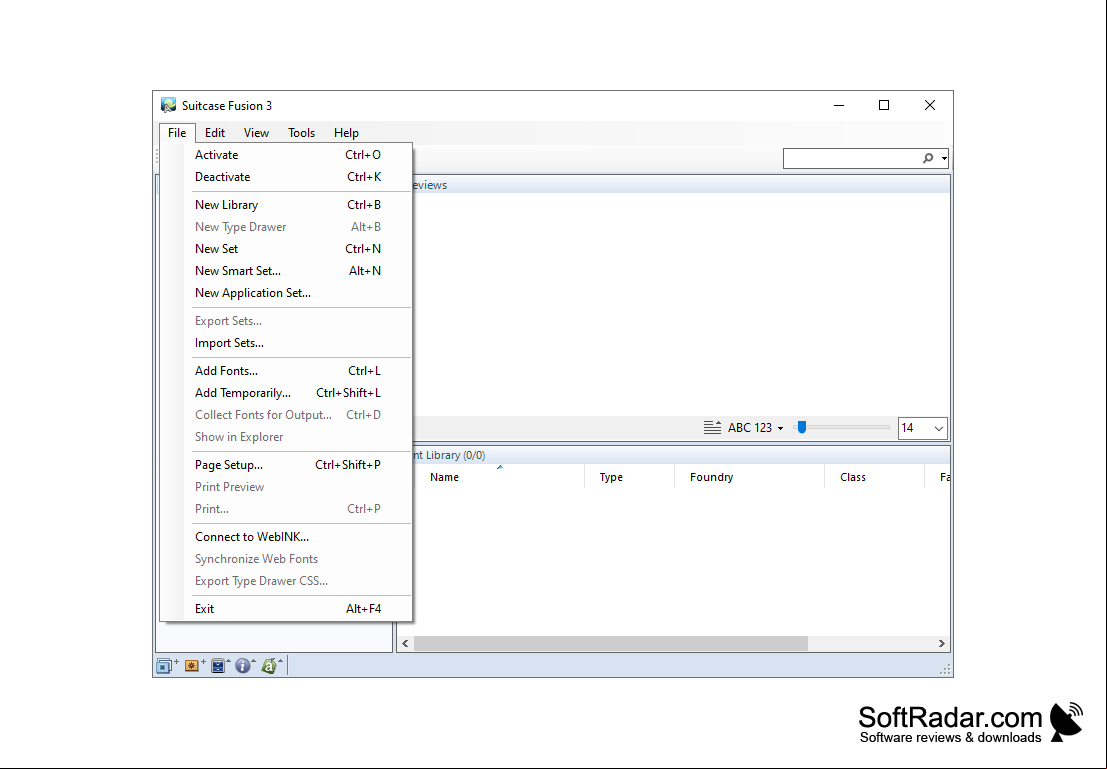
Task: Open the Edit menu
Action: (215, 133)
